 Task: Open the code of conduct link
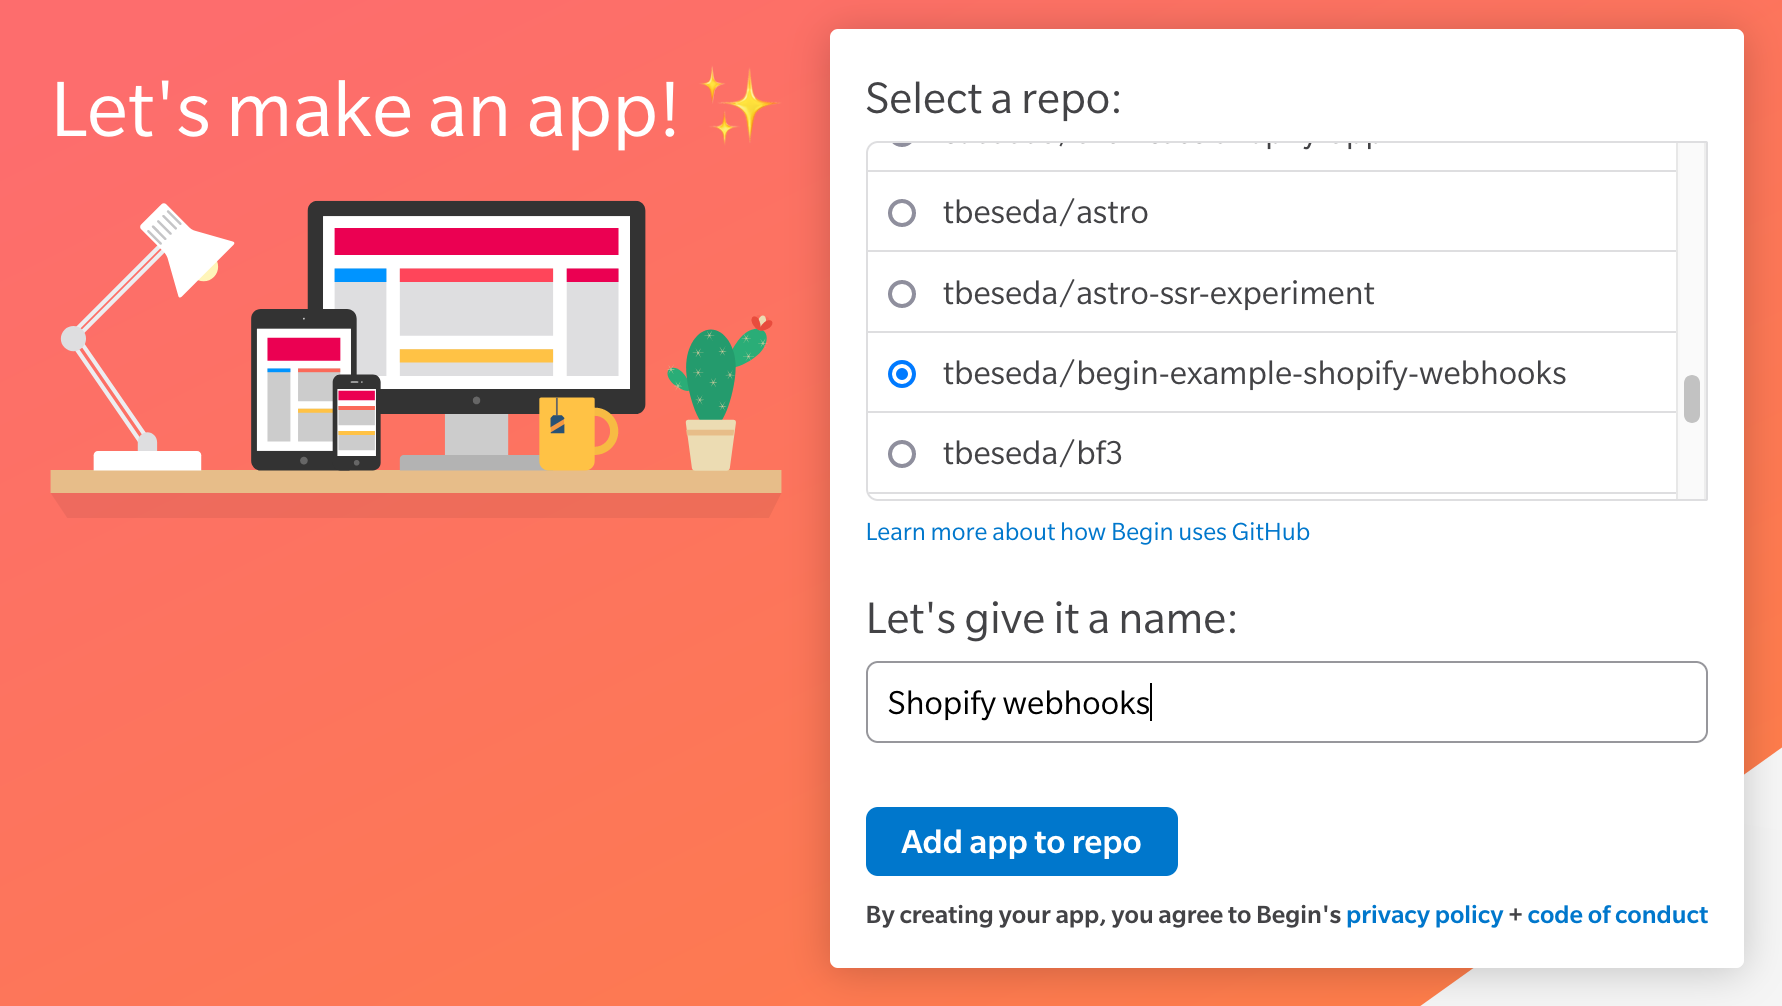pos(1617,915)
